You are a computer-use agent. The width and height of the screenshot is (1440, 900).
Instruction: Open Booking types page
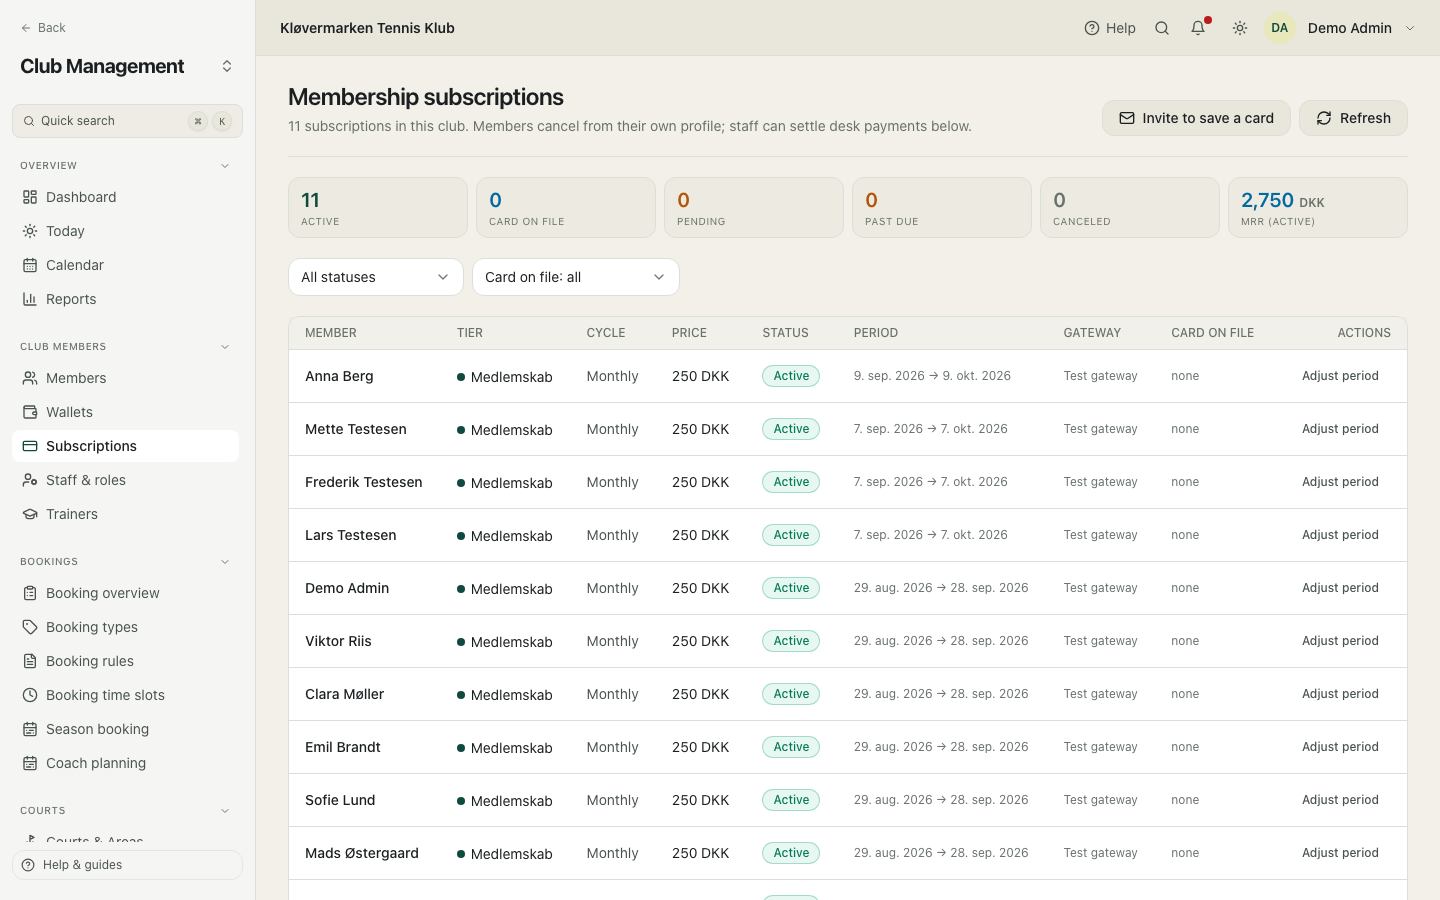[125, 627]
